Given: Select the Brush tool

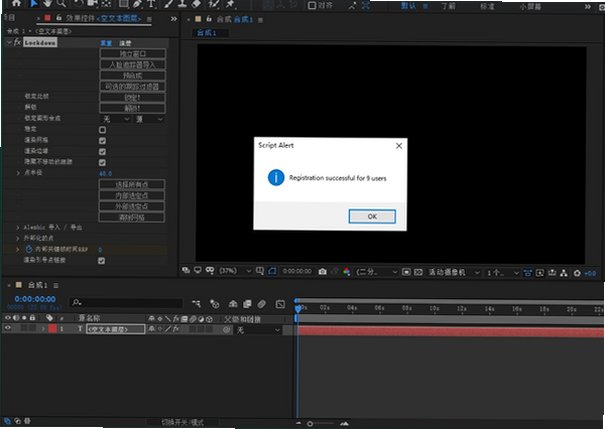Looking at the screenshot, I should coord(169,4).
